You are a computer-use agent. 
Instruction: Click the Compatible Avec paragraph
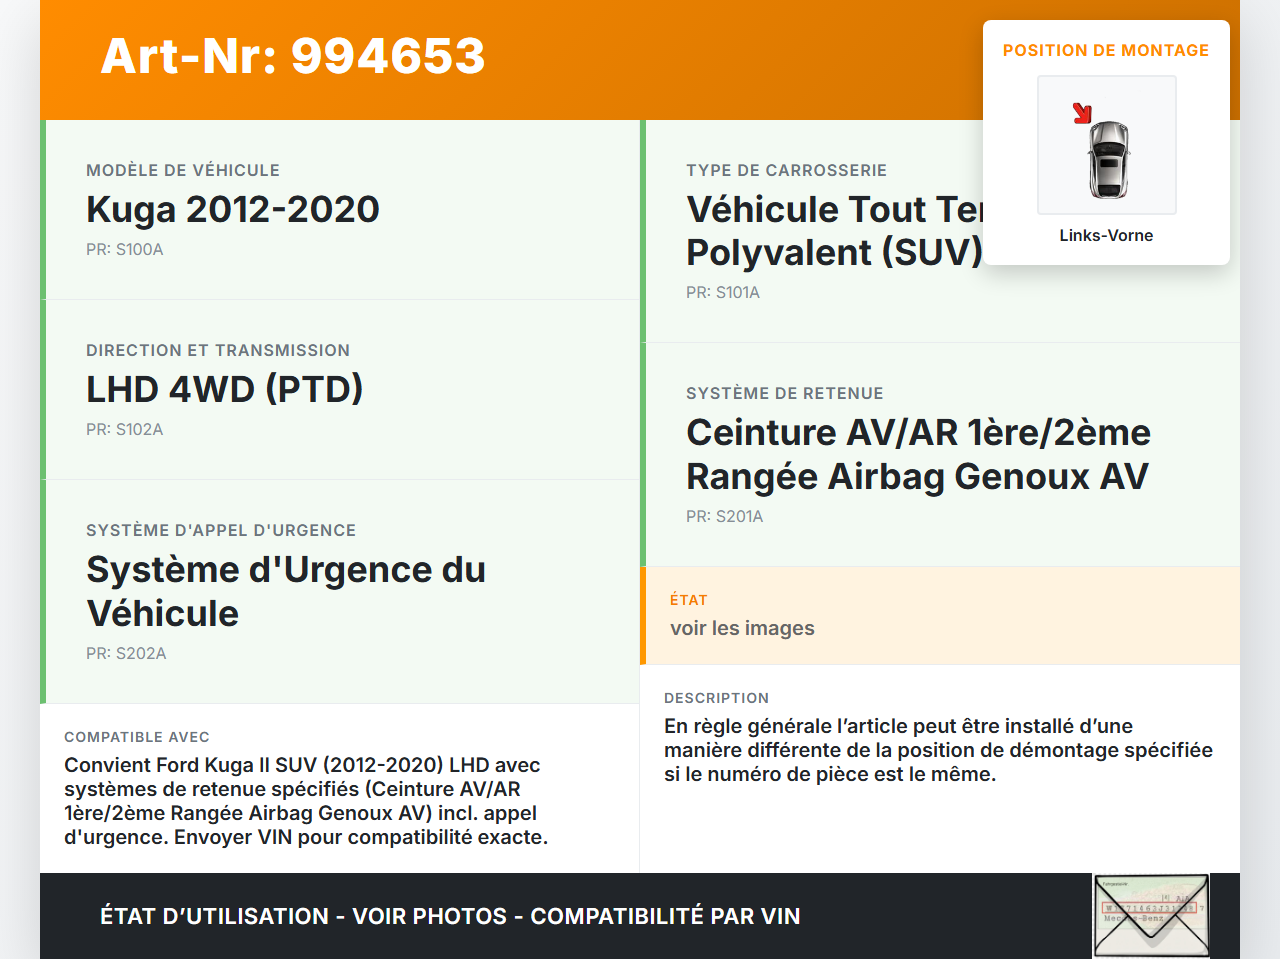tap(306, 801)
